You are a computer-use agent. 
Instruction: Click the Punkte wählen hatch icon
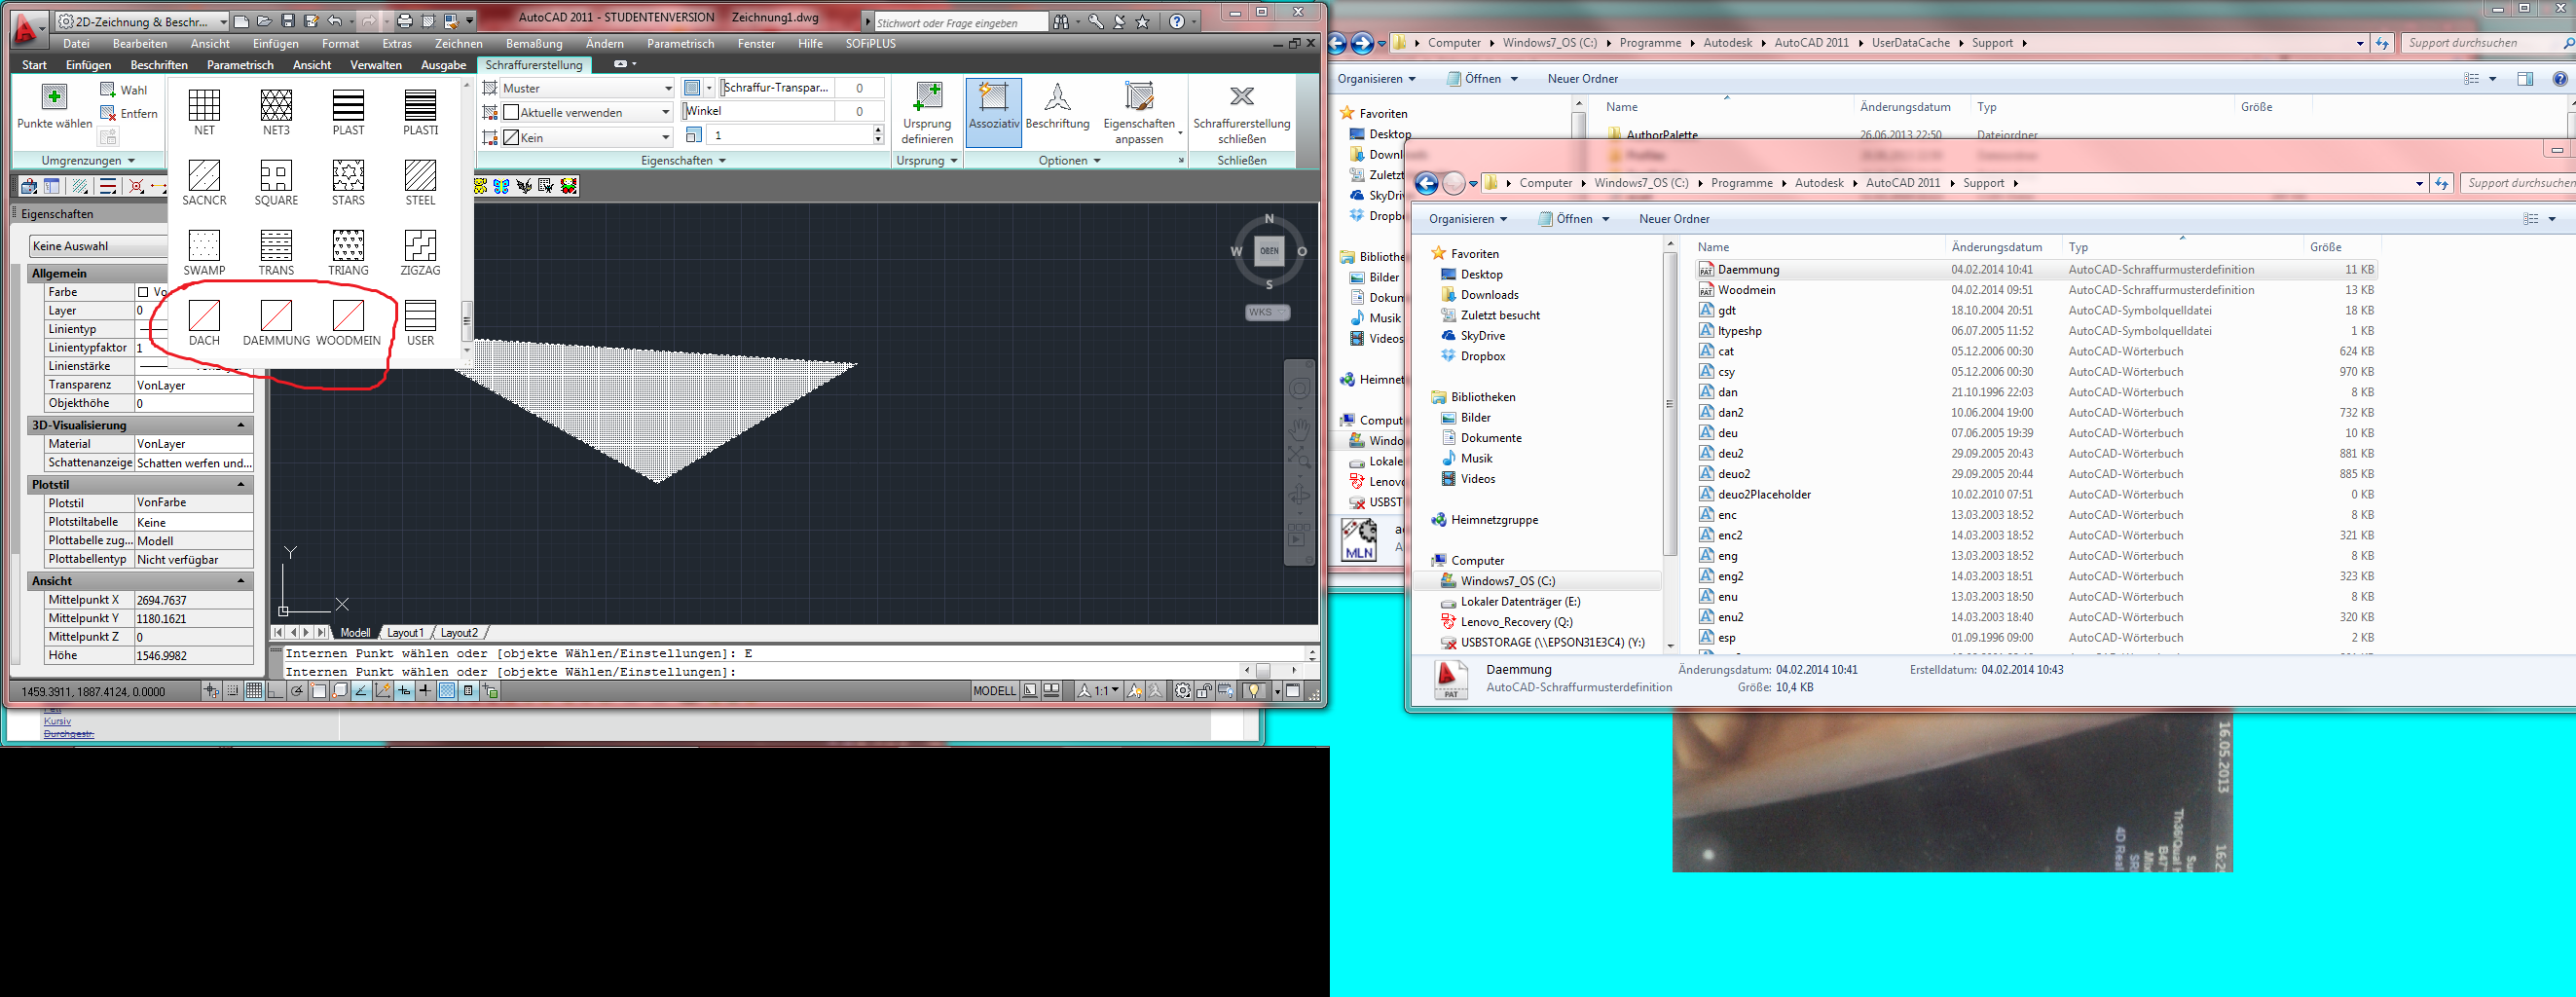pyautogui.click(x=54, y=97)
